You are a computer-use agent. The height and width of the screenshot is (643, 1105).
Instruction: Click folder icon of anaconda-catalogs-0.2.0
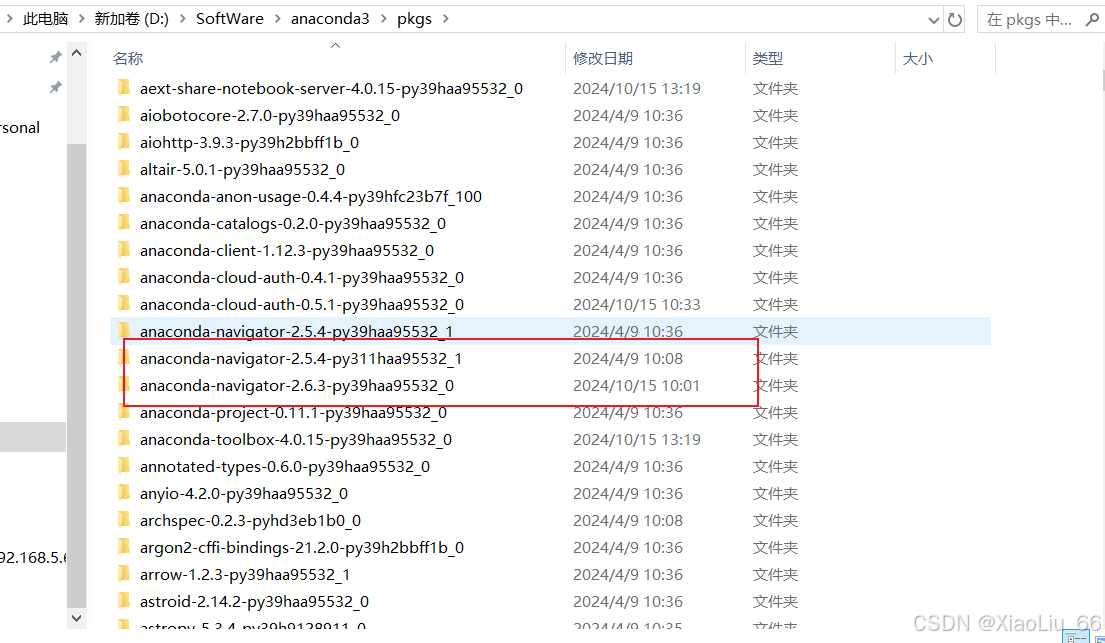click(124, 223)
